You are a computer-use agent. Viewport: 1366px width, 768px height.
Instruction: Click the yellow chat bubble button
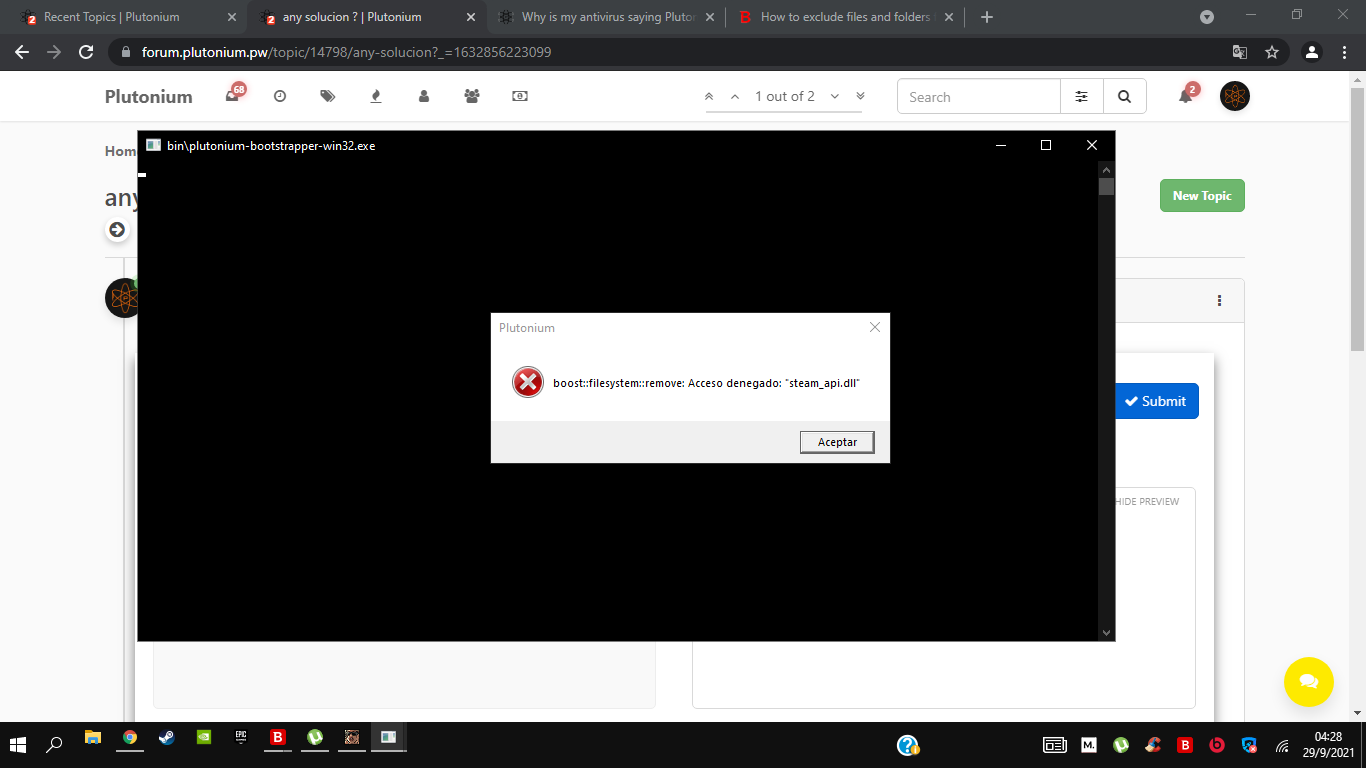click(1308, 681)
